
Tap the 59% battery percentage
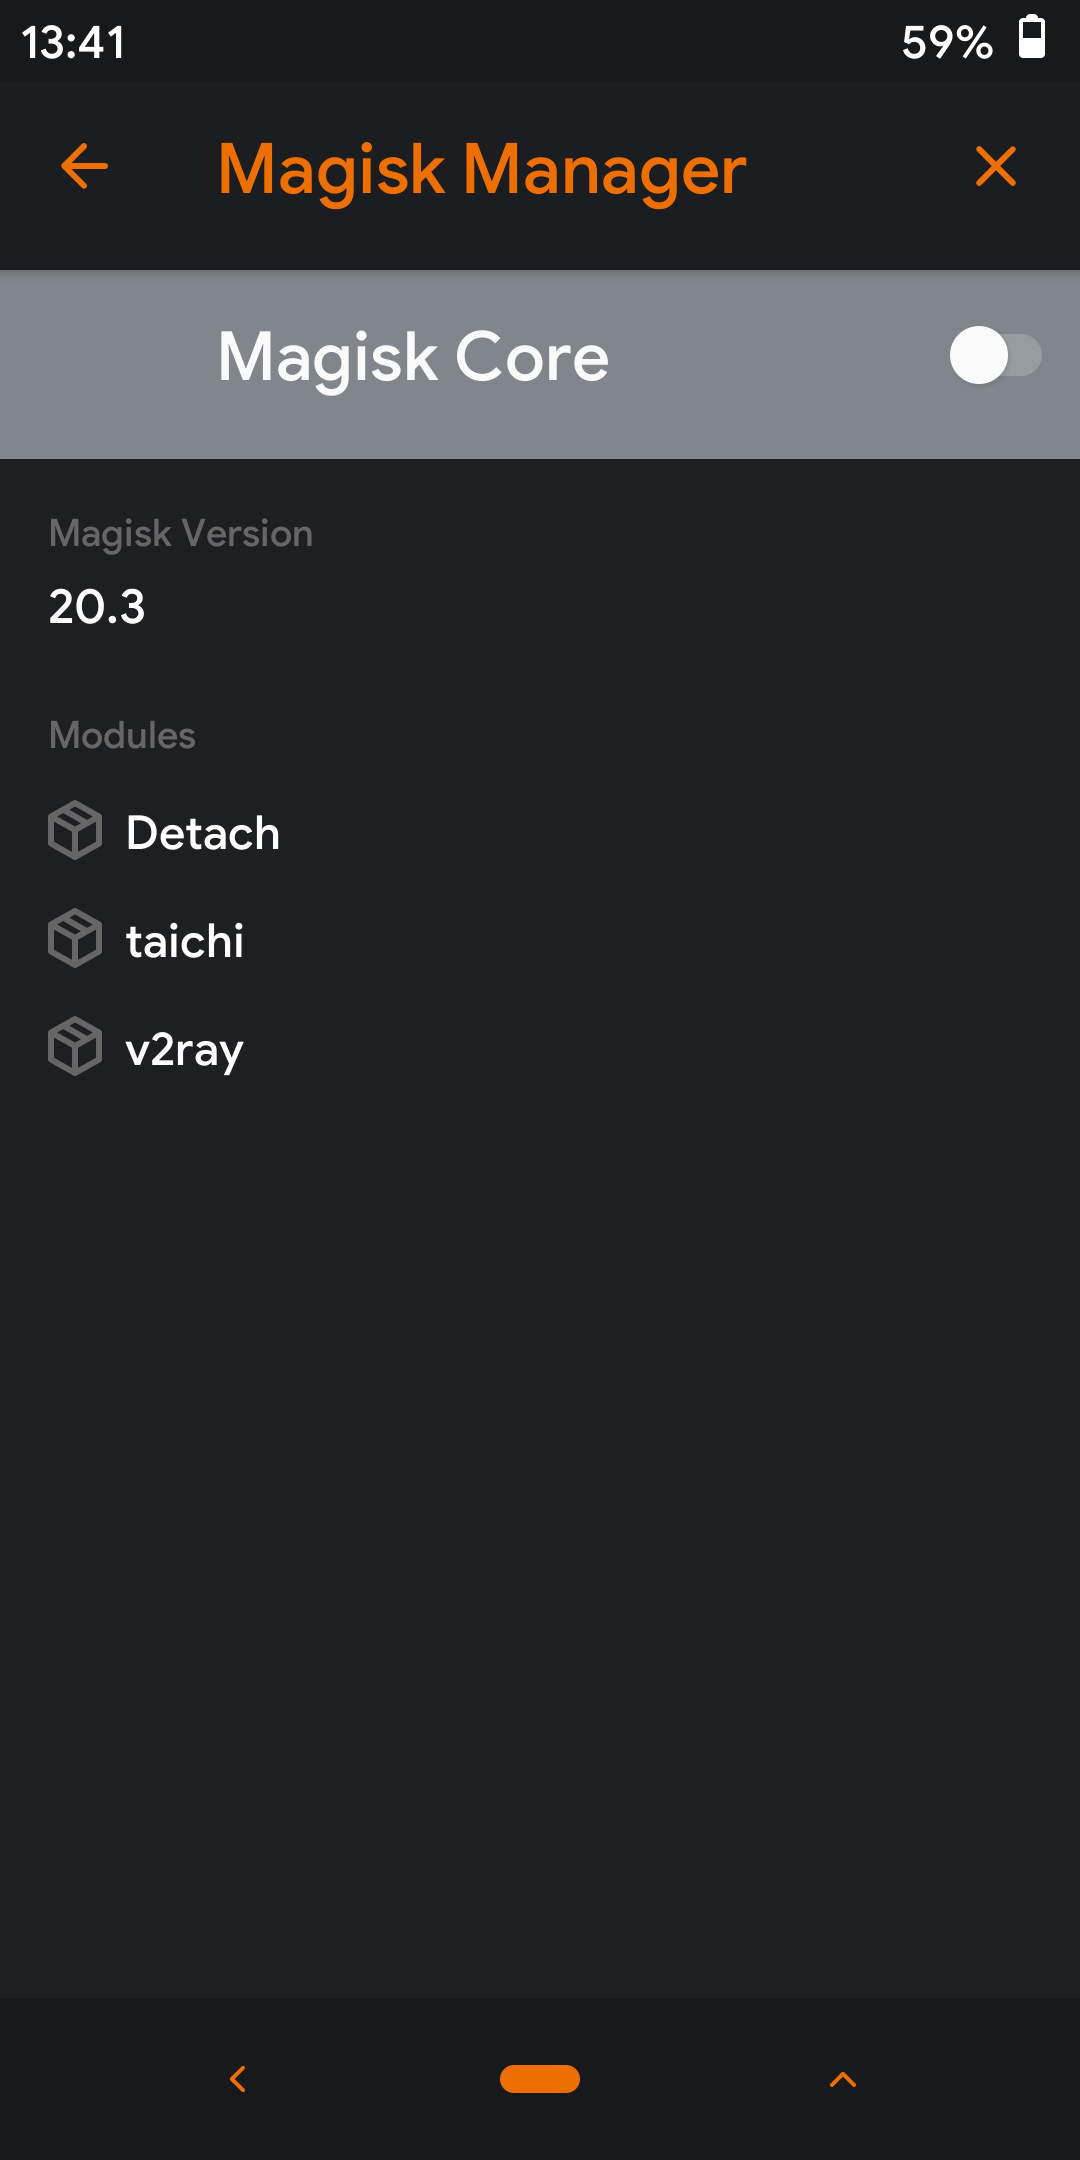tap(947, 42)
